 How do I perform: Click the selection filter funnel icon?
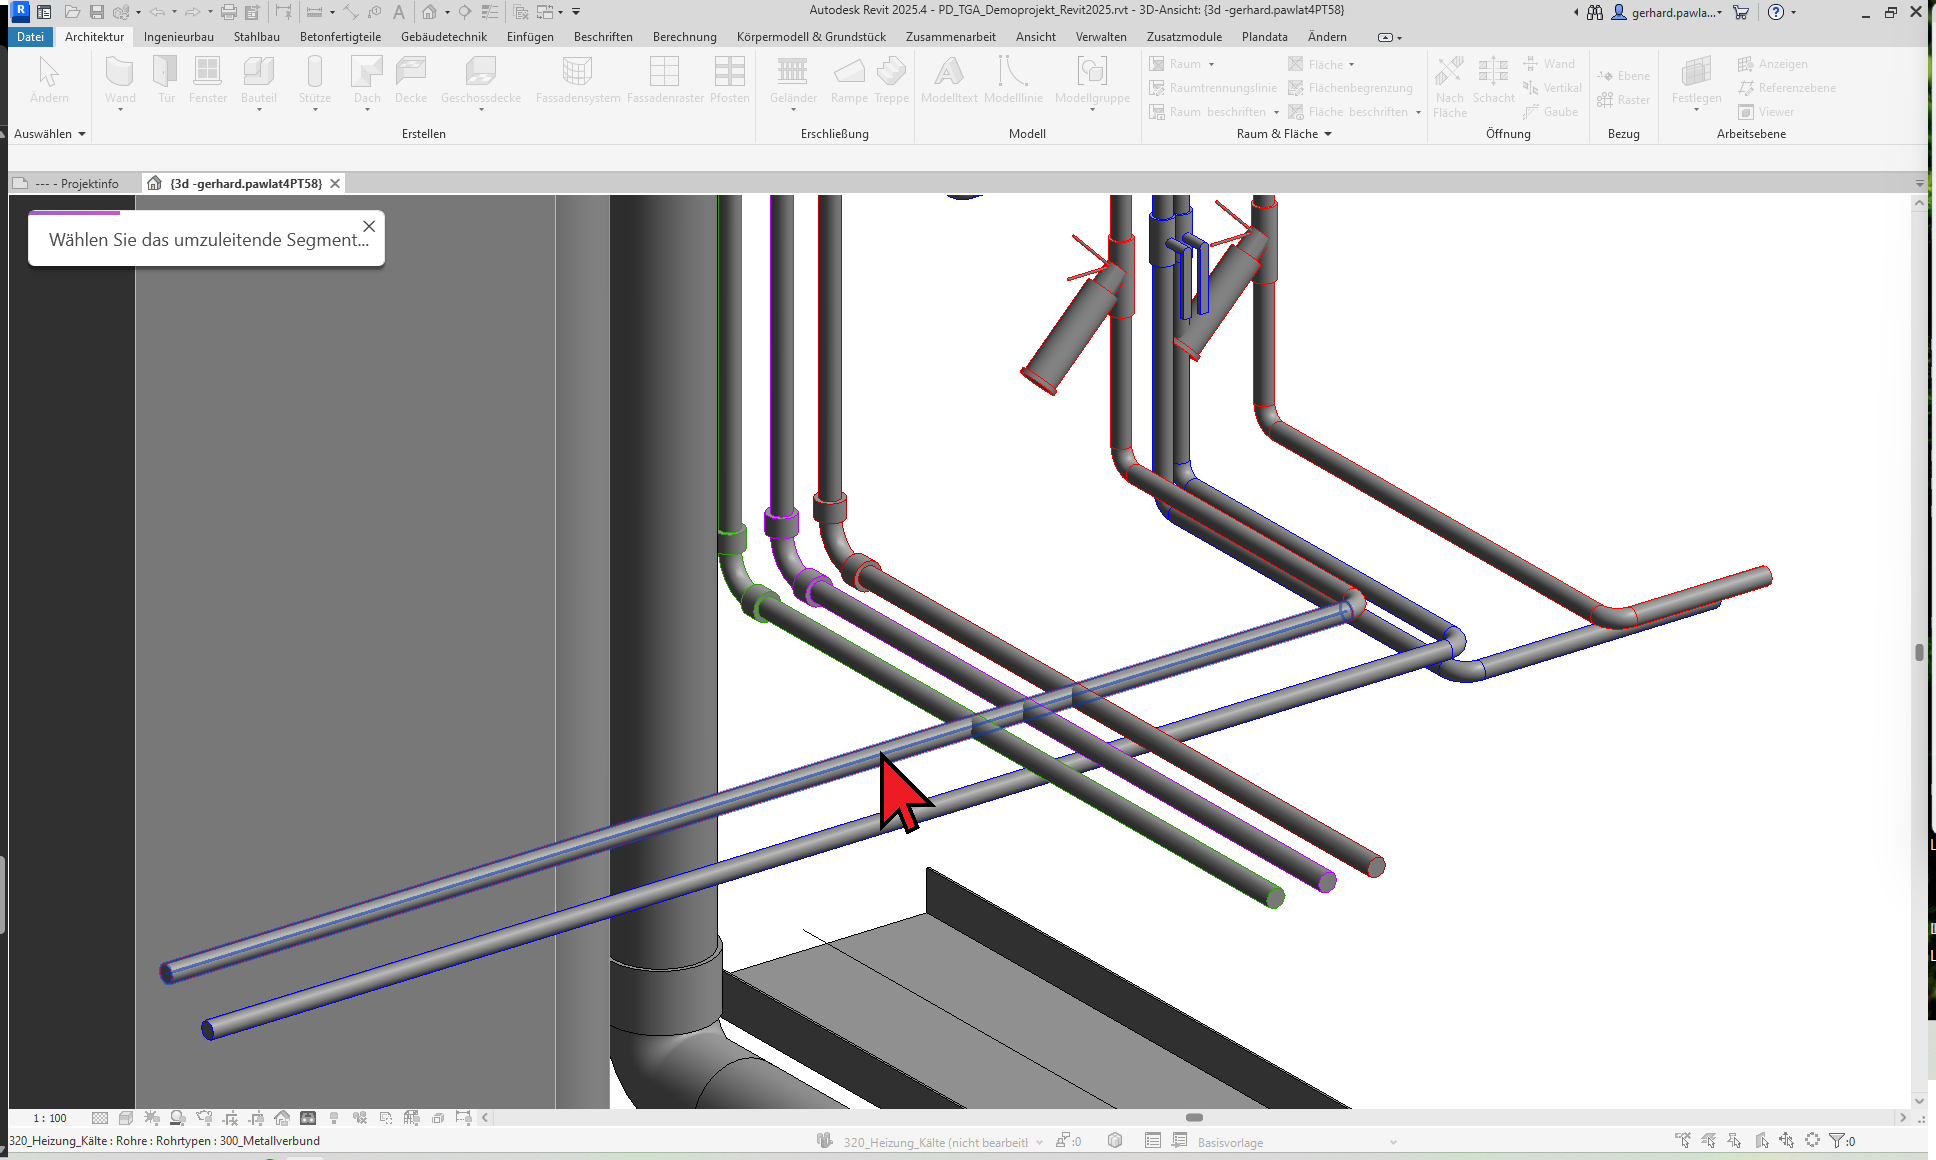point(1836,1141)
